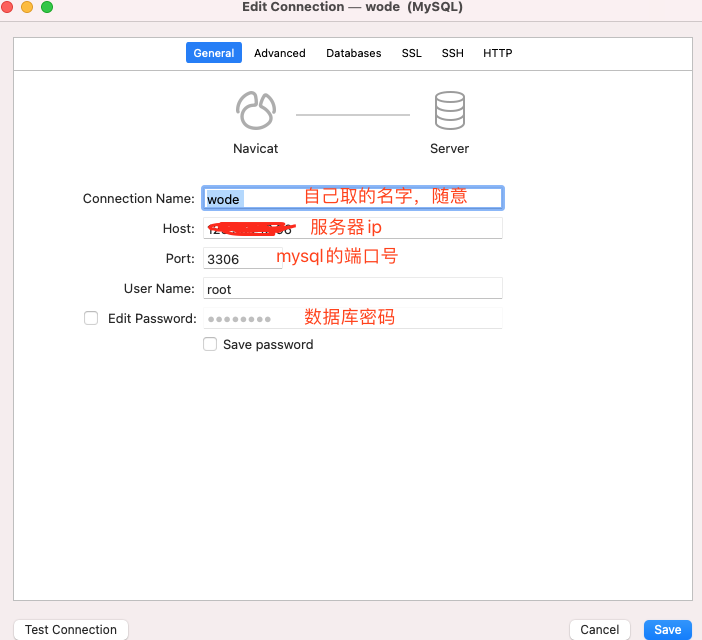Click the 'Server' caption text

click(x=449, y=148)
